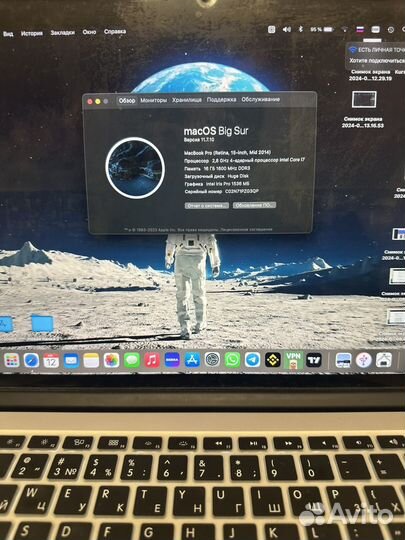
Task: Open the Calendar app in the Dock
Action: 51,361
